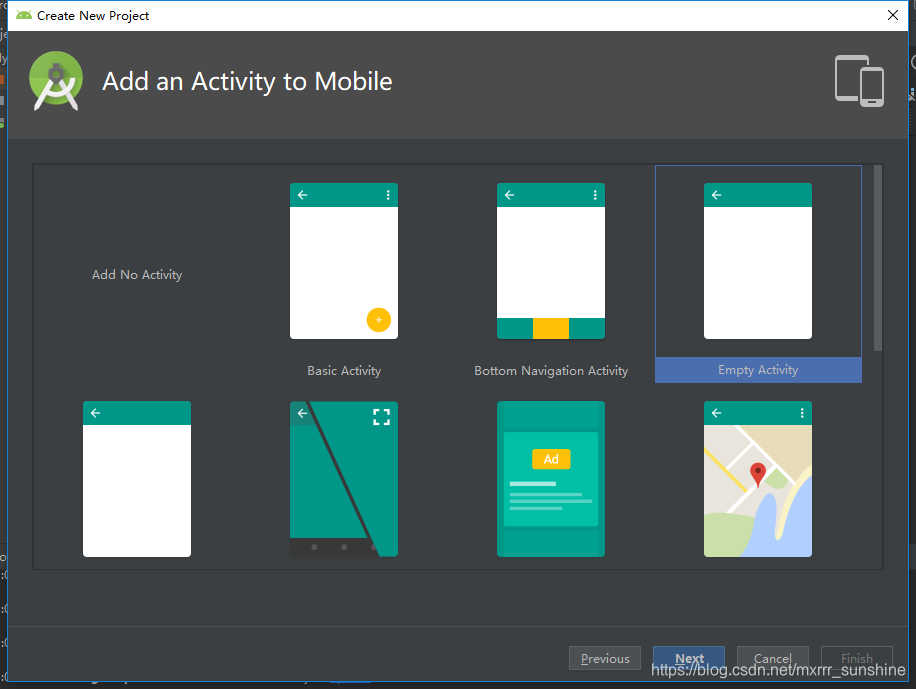
Task: Click the yellow Ad badge in ad template
Action: pyautogui.click(x=551, y=459)
